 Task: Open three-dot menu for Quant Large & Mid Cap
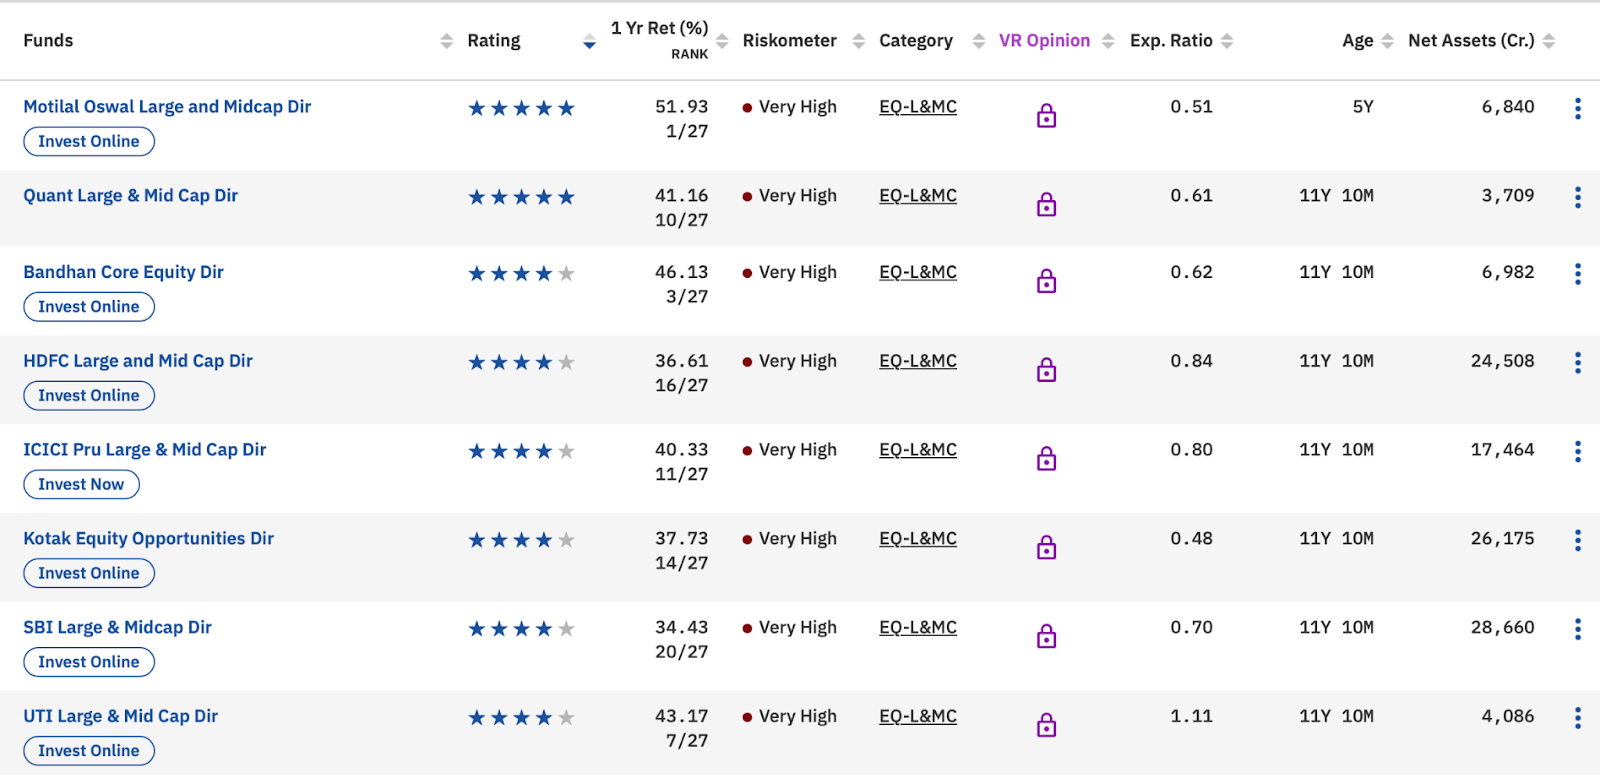pyautogui.click(x=1578, y=197)
